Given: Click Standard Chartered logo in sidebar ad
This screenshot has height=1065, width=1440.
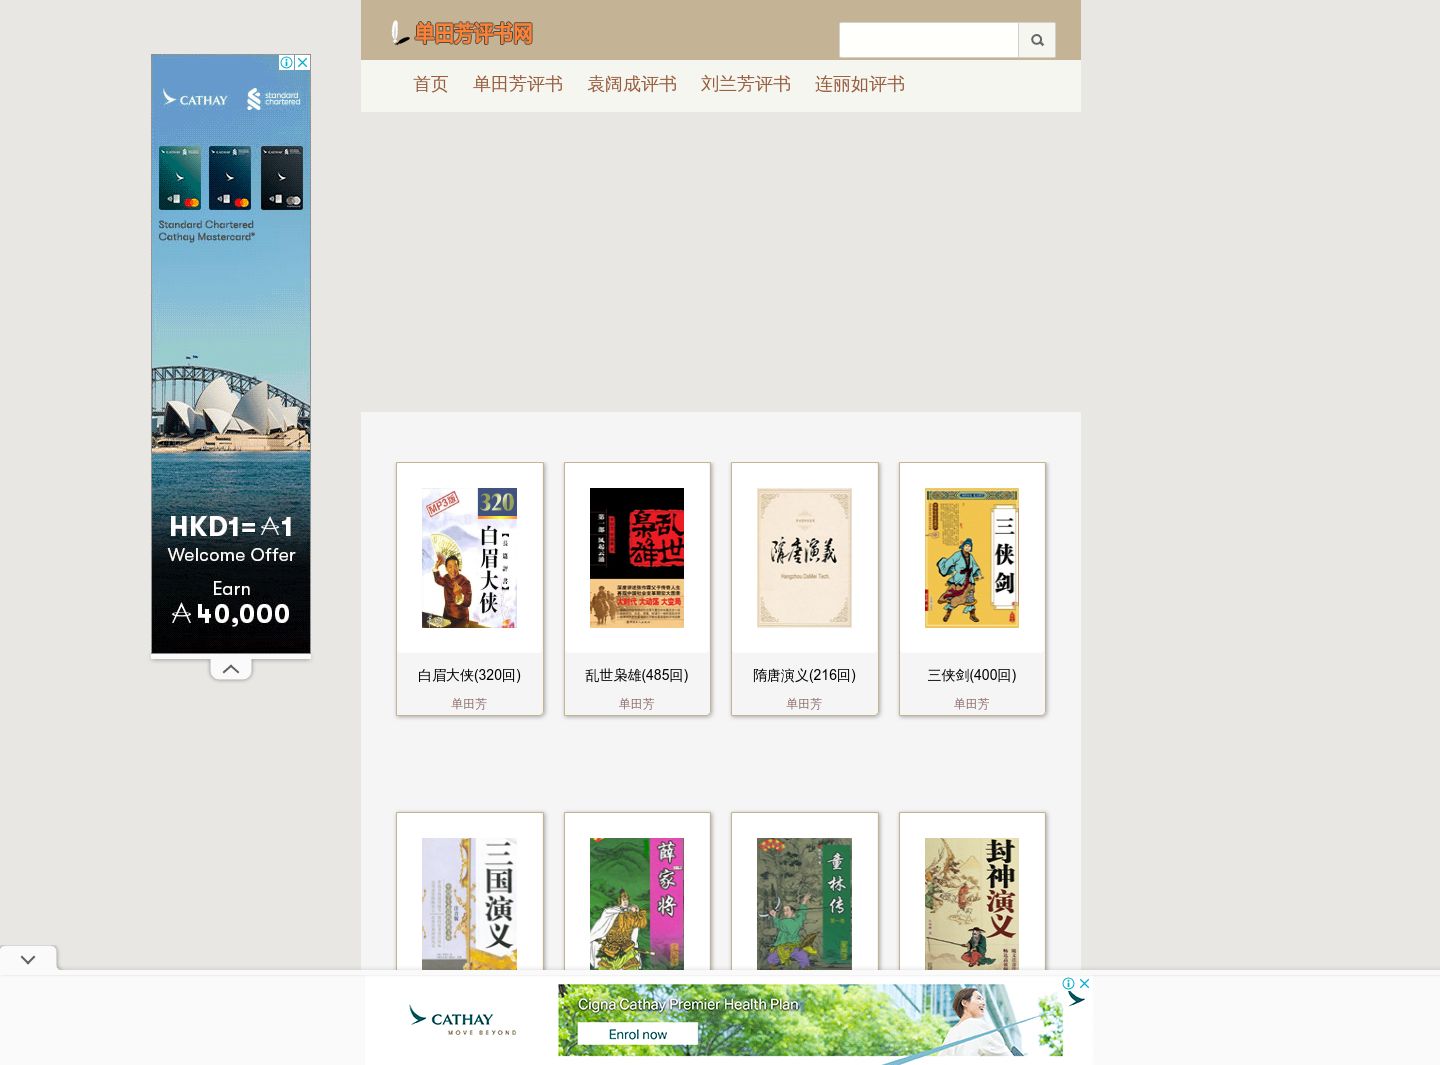Looking at the screenshot, I should pyautogui.click(x=274, y=99).
